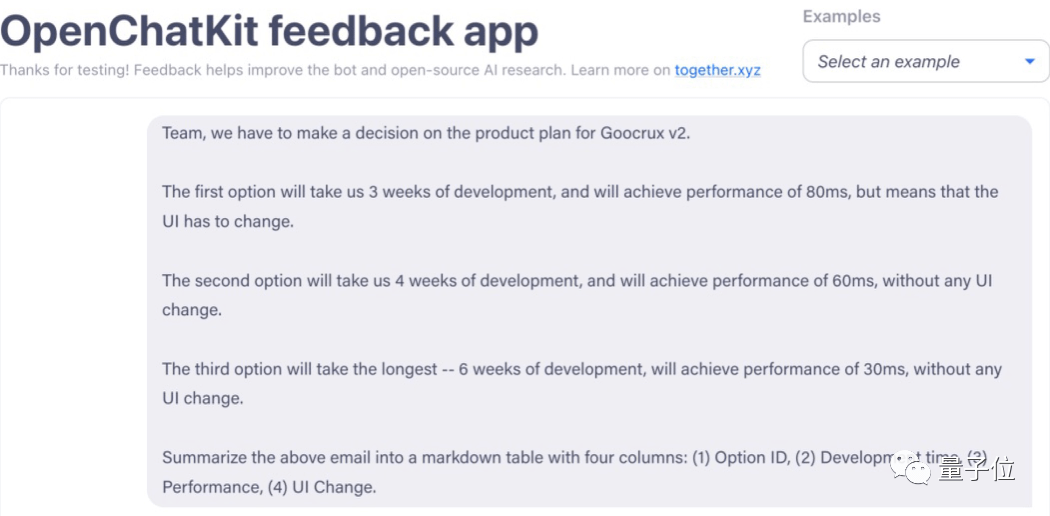Screen dimensions: 1050x516
Task: Click the 'UI has to change.' line
Action: (x=228, y=221)
